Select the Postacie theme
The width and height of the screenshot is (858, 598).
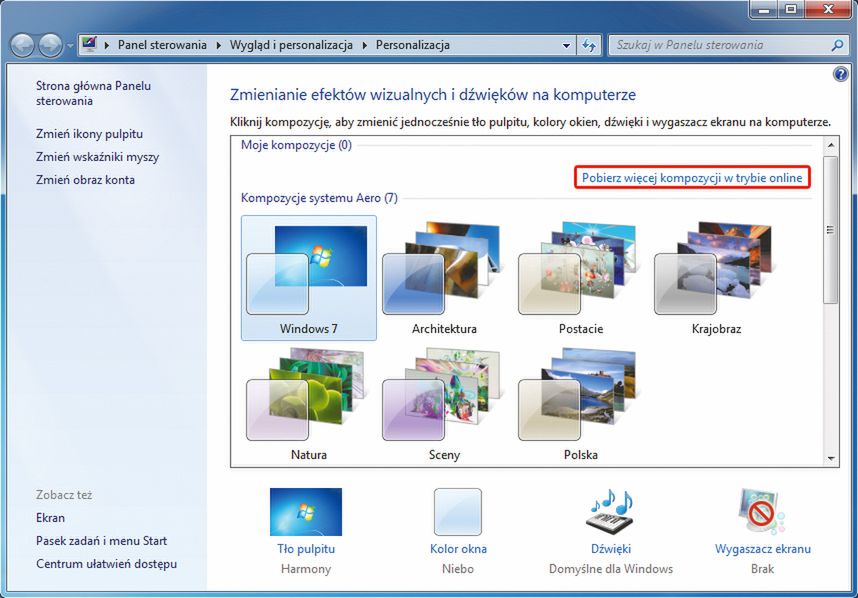580,278
